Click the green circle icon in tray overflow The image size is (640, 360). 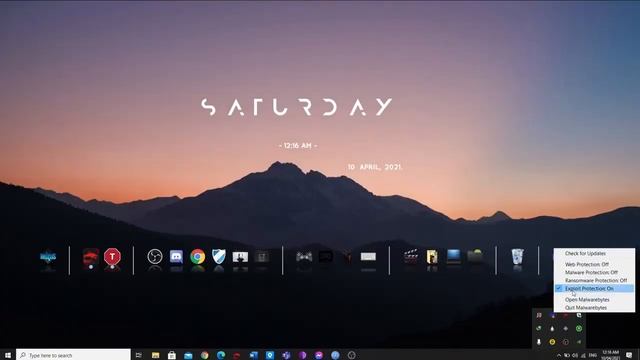(579, 329)
